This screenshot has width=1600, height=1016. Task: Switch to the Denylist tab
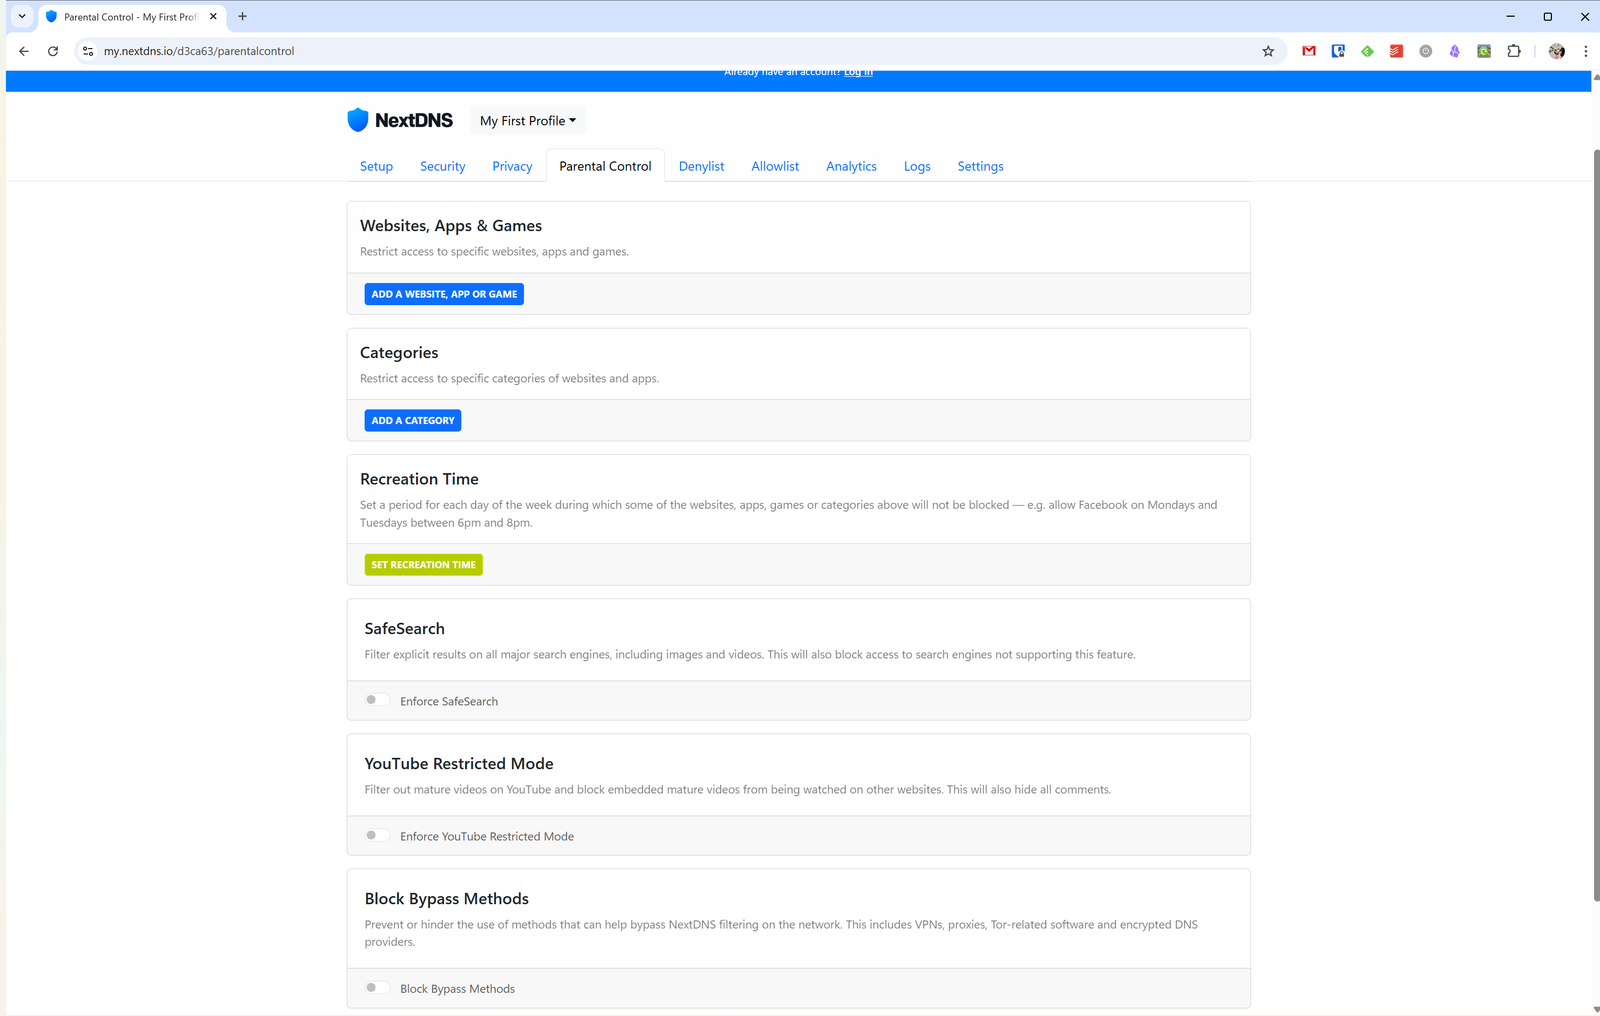[x=701, y=166]
